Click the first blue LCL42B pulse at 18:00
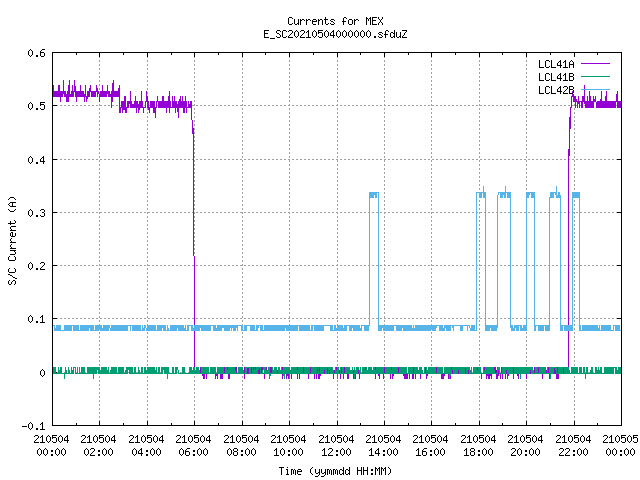The image size is (640, 480). coord(481,260)
